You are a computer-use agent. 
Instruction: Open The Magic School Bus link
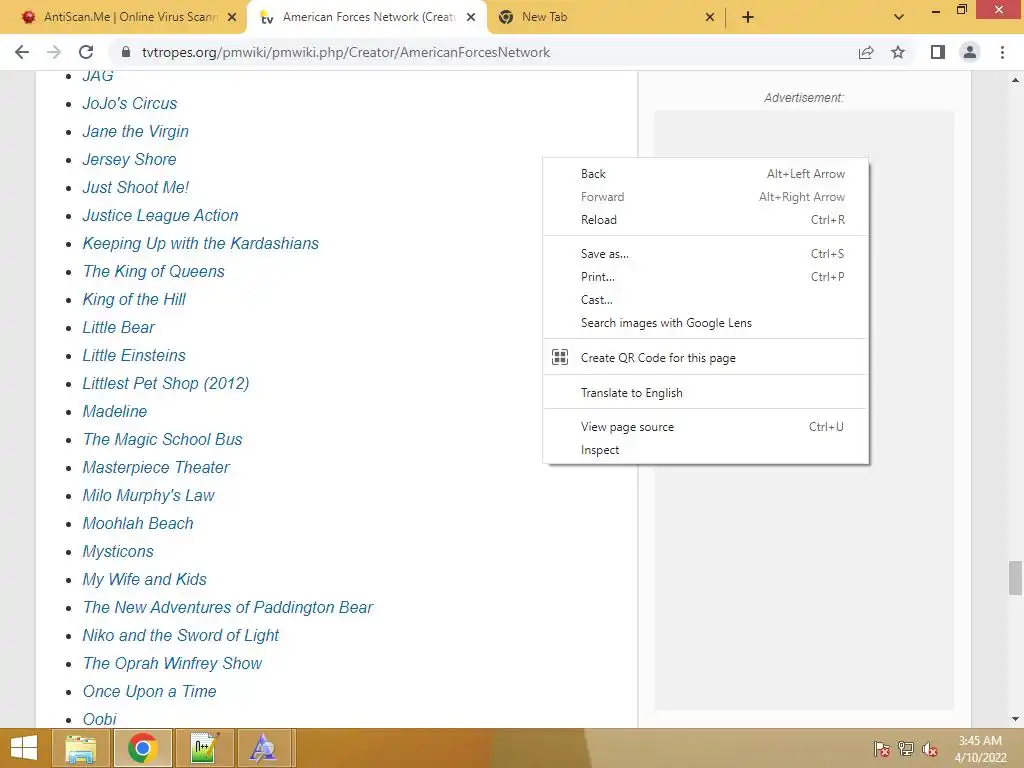coord(162,440)
